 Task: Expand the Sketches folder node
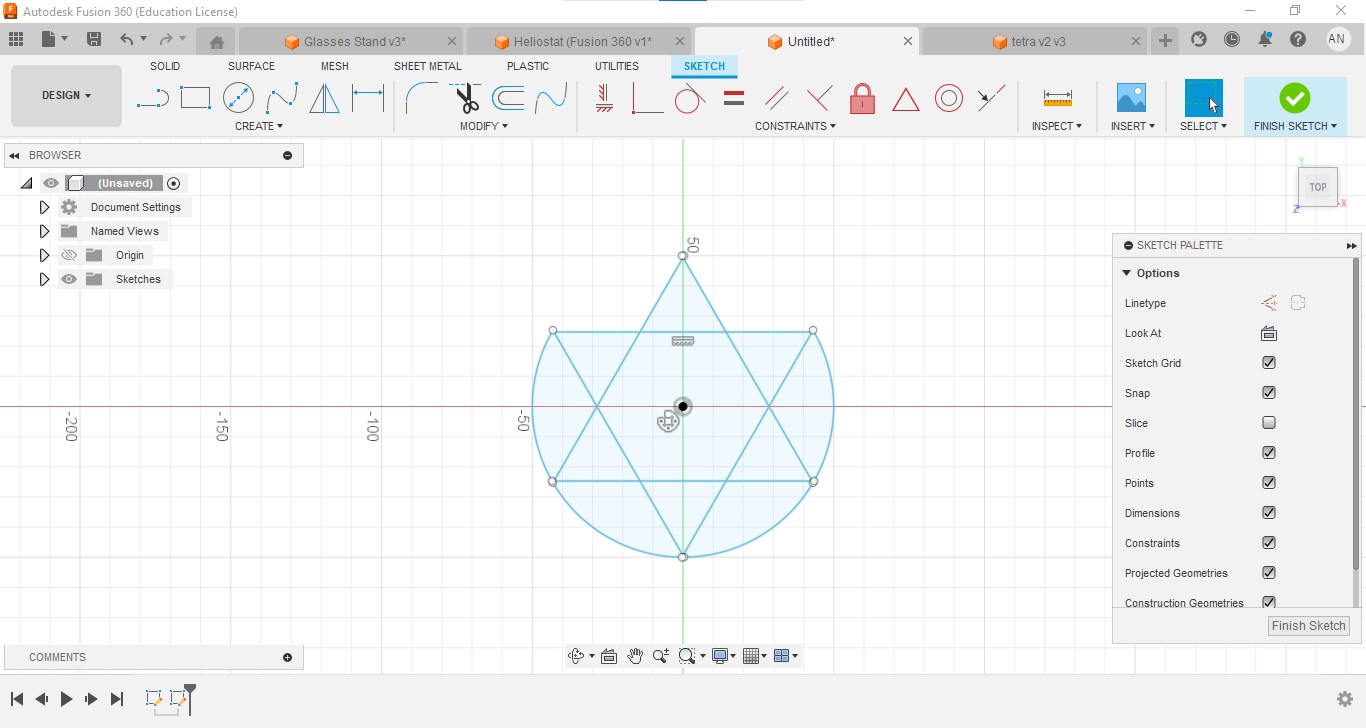coord(44,279)
